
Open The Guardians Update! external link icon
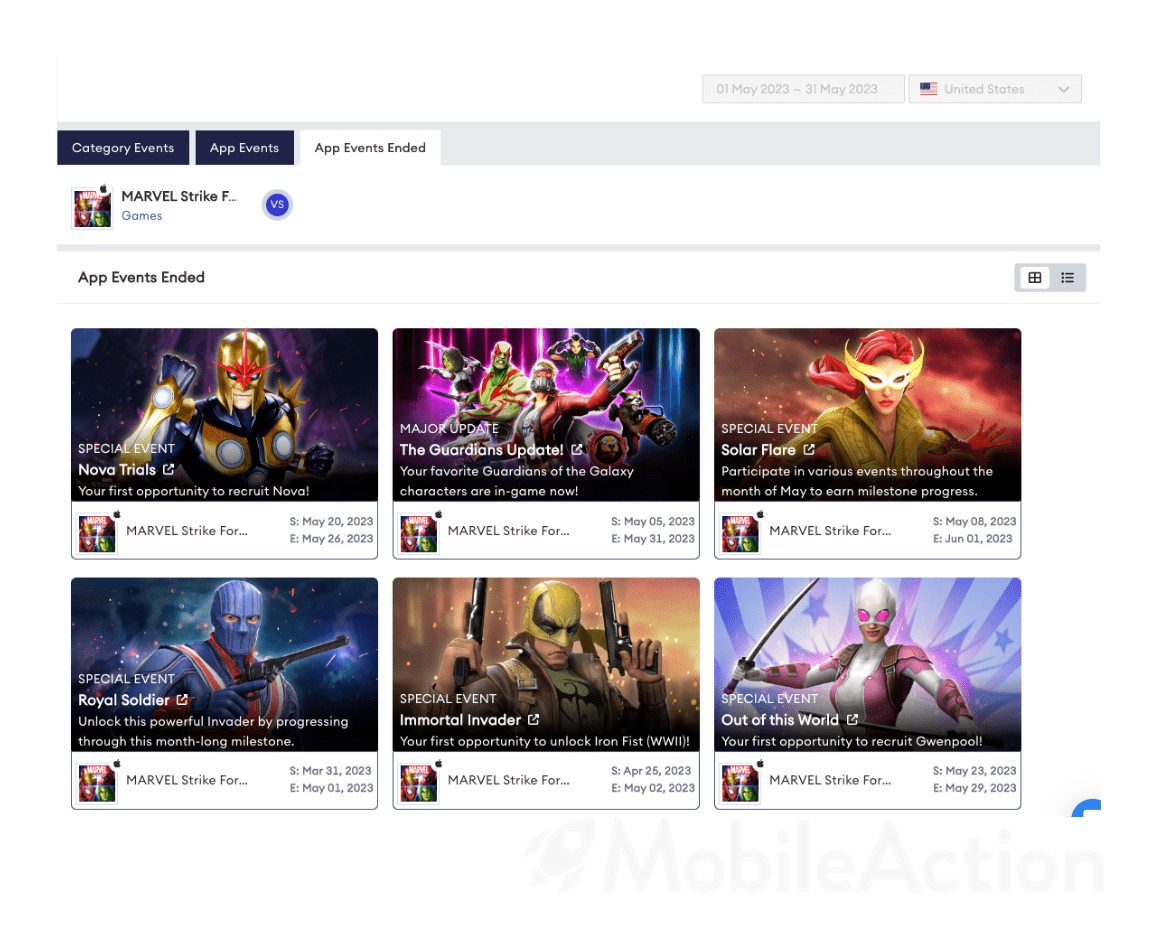577,450
